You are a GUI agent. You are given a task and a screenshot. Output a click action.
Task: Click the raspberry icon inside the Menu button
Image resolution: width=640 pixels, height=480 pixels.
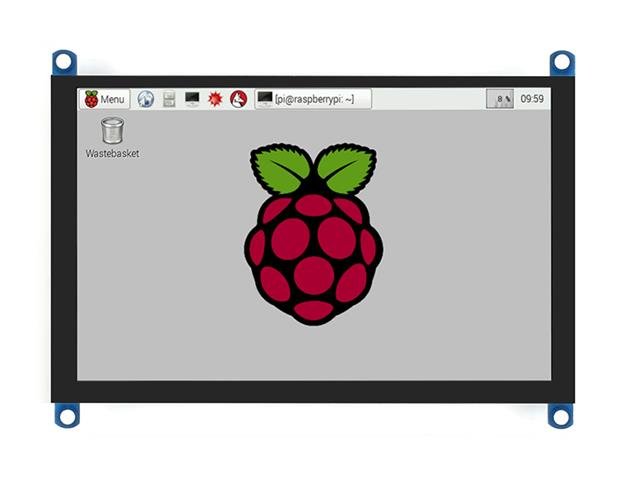click(91, 99)
